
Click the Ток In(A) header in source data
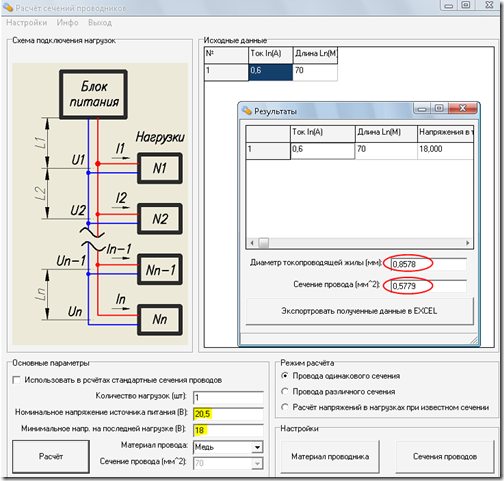pyautogui.click(x=270, y=55)
